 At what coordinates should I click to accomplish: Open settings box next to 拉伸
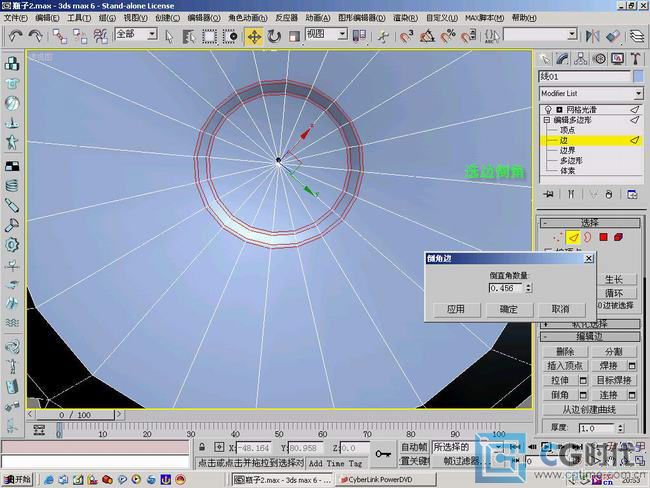click(x=583, y=381)
